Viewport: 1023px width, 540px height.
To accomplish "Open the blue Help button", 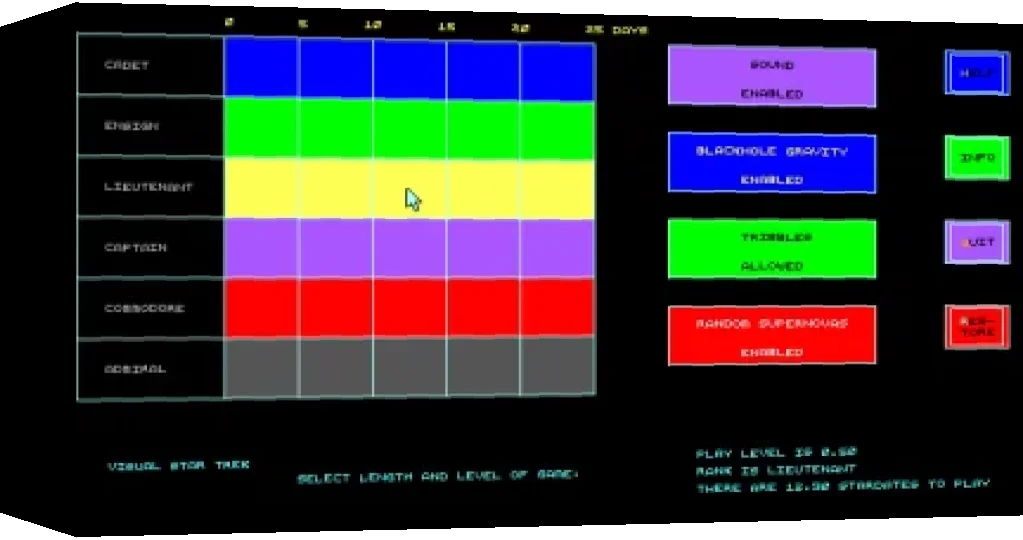I will click(977, 72).
